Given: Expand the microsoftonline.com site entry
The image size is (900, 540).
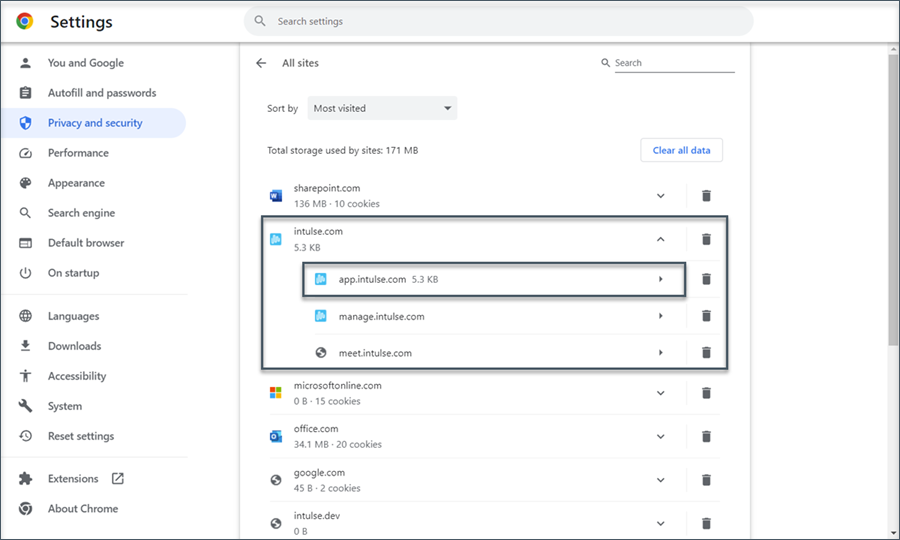Looking at the screenshot, I should (661, 393).
